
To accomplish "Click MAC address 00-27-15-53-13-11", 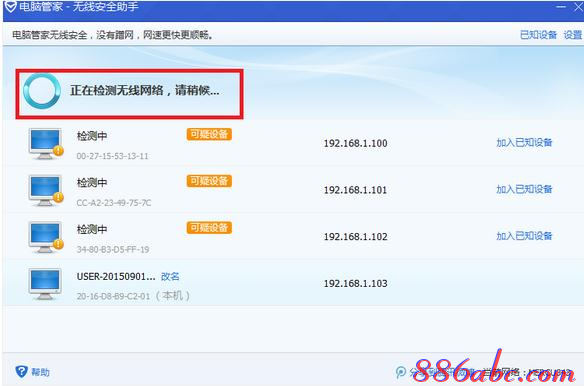I will pos(112,156).
